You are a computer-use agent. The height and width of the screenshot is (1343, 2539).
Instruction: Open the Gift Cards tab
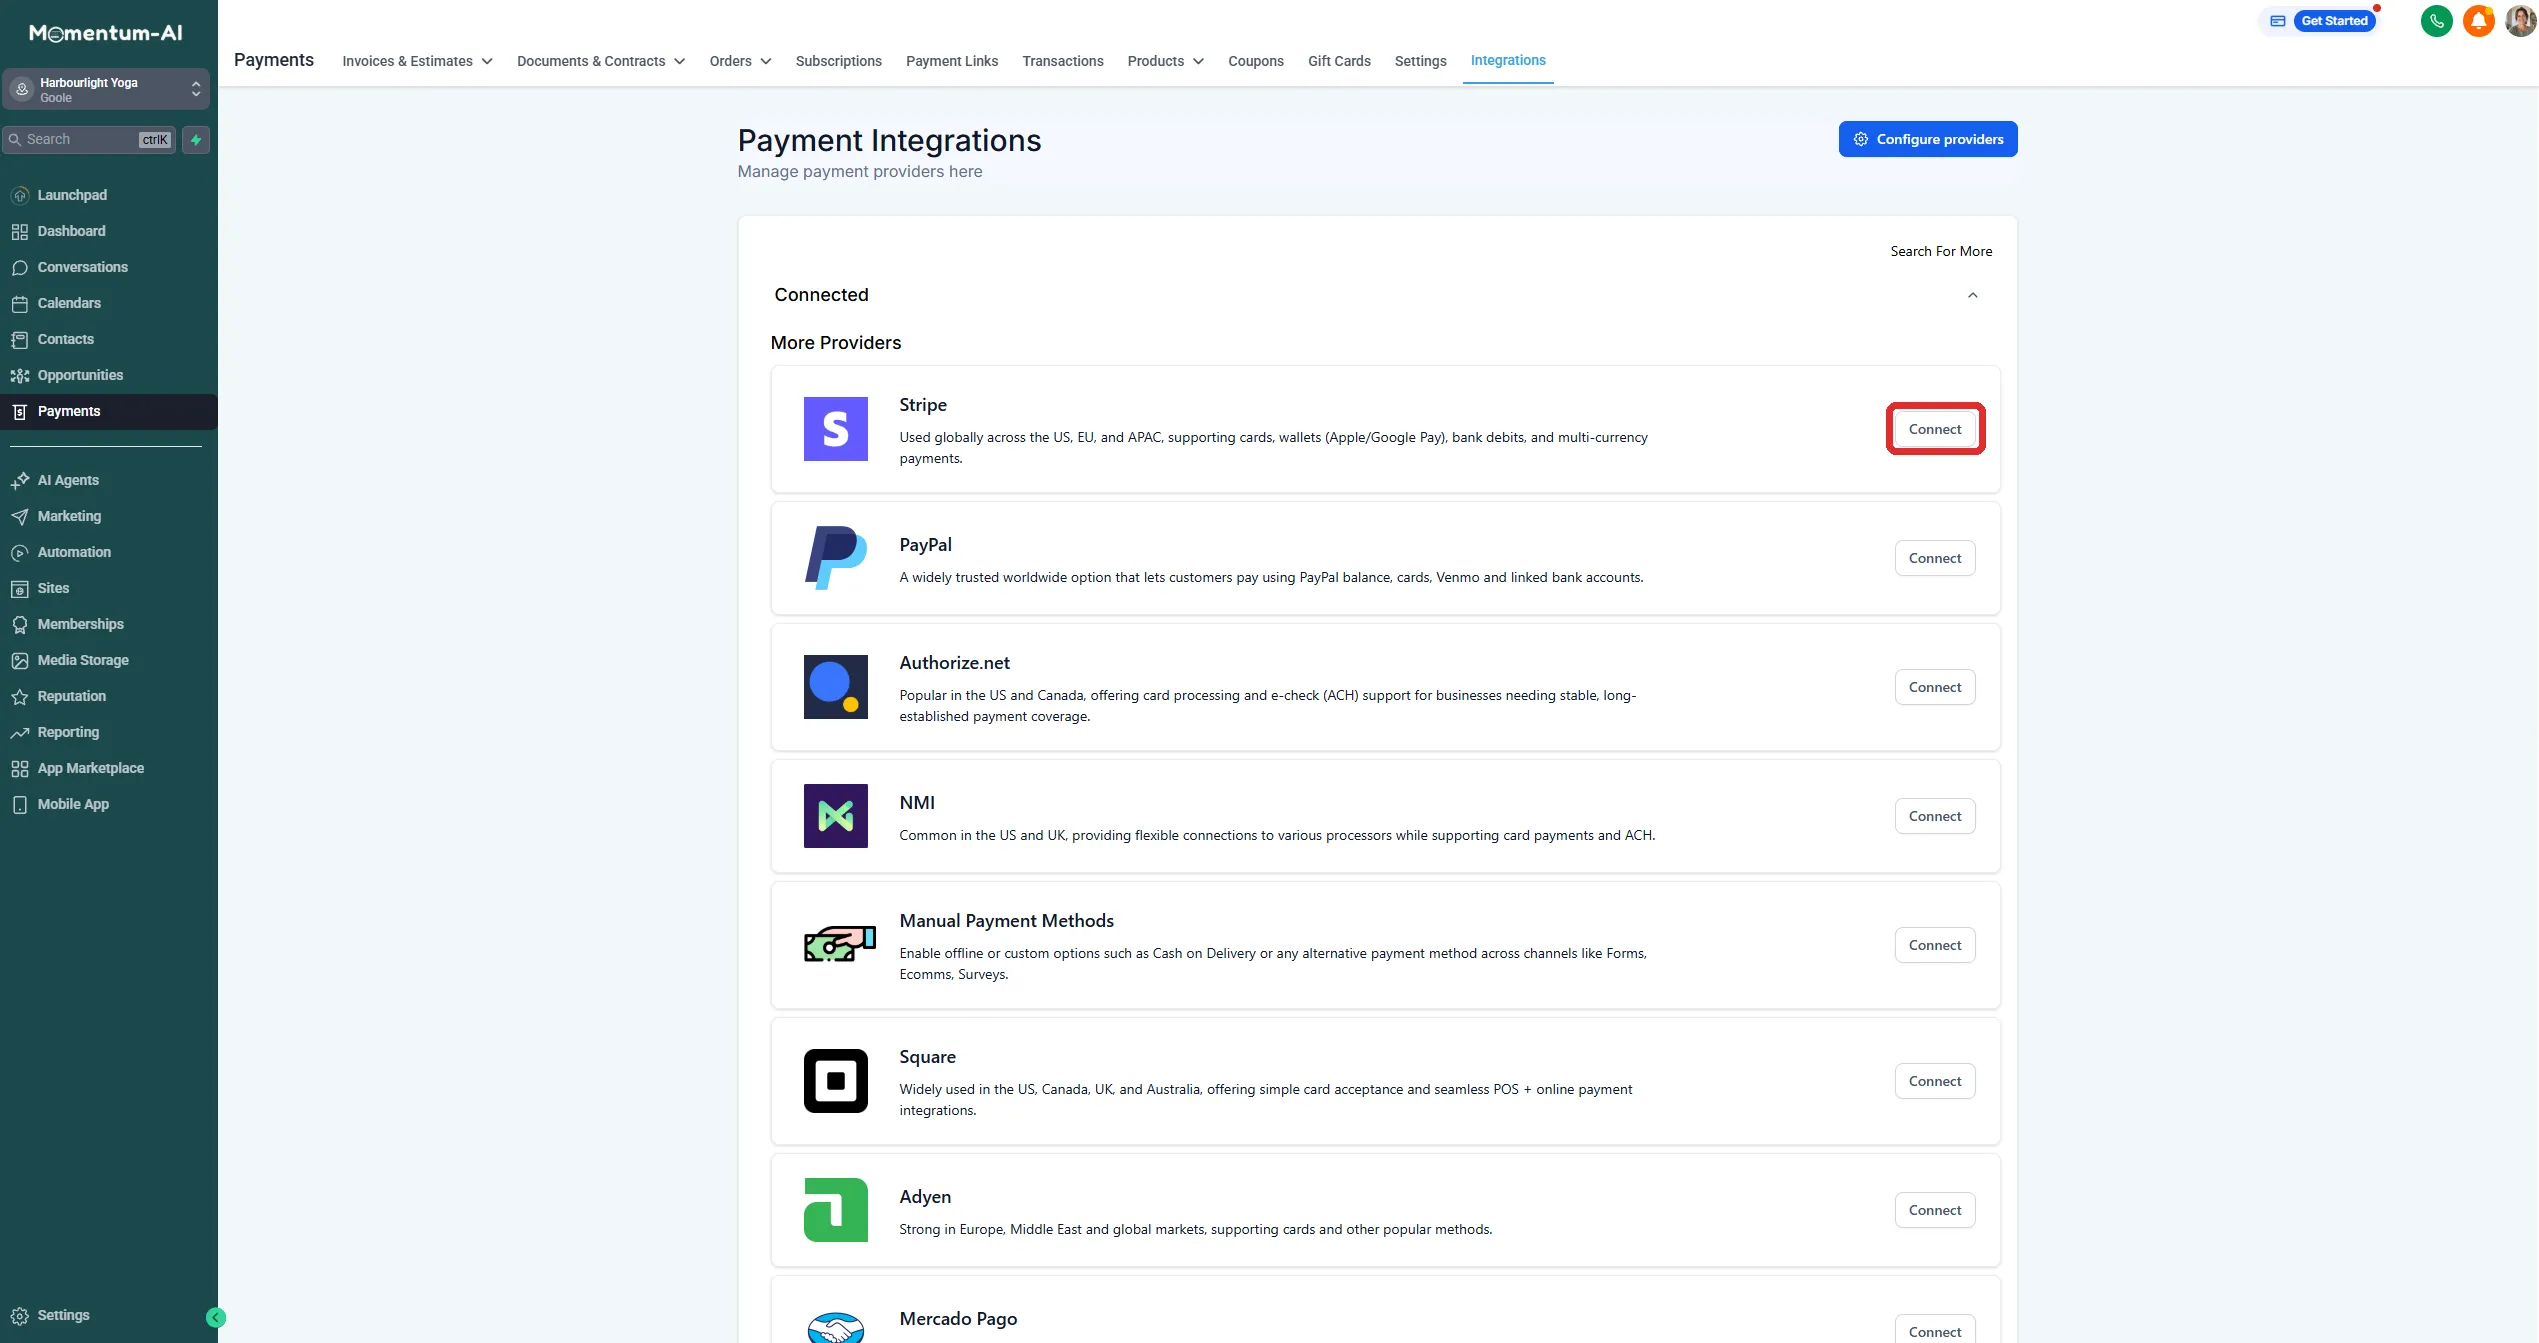(x=1339, y=61)
